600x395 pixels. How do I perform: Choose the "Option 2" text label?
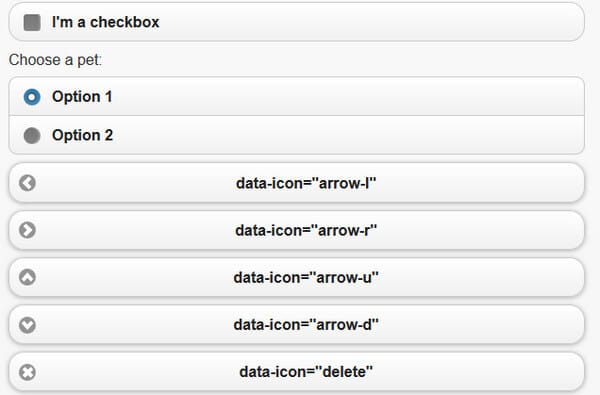pyautogui.click(x=82, y=135)
